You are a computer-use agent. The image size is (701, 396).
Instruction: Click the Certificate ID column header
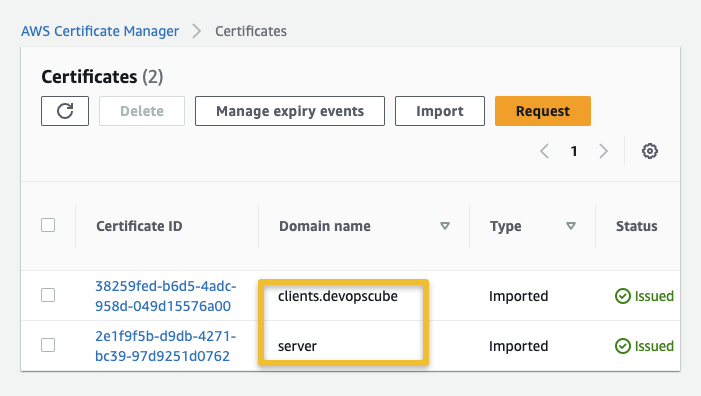click(139, 226)
